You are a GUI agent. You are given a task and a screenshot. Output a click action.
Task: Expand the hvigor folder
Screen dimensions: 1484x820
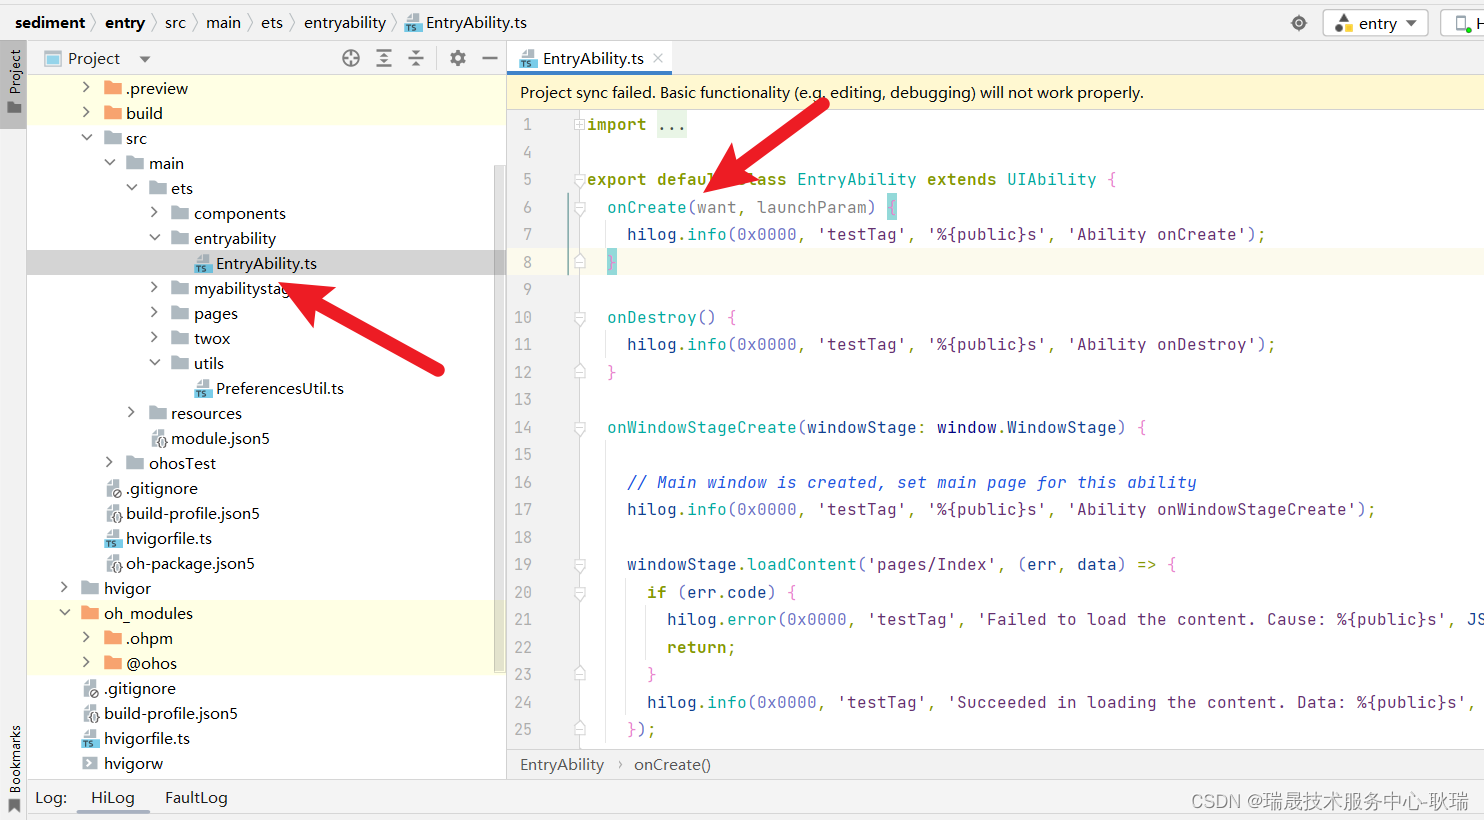64,588
